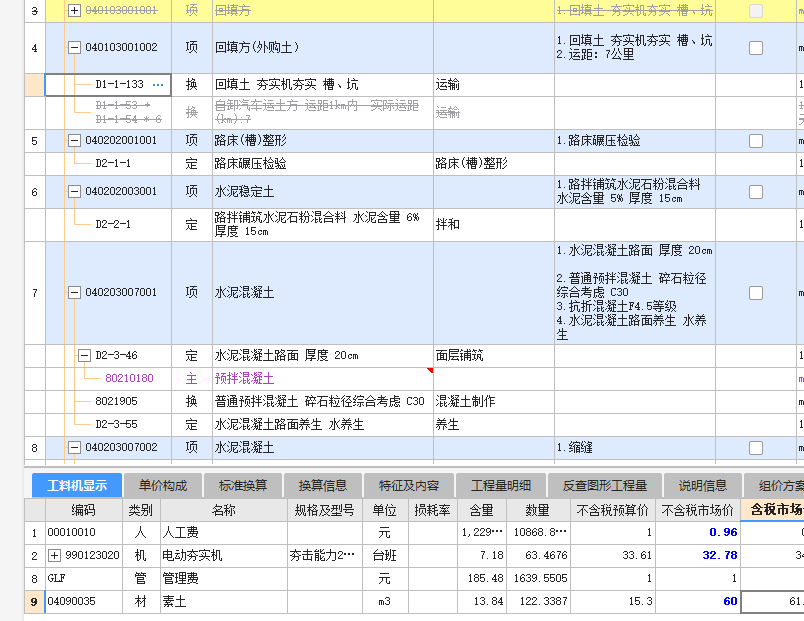Select the 损耗率 column header
Viewport: 804px width, 621px height.
tap(433, 510)
